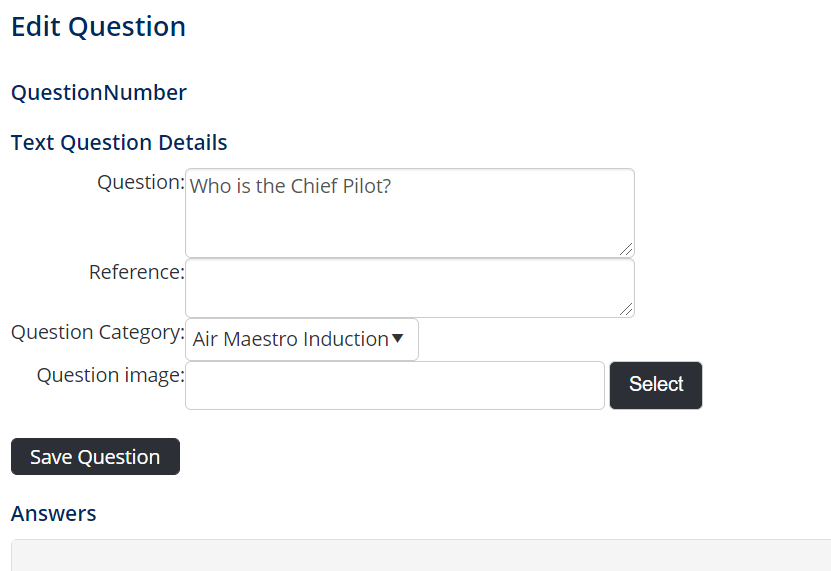Viewport: 831px width, 571px height.
Task: Click the Reference box resize handle
Action: click(626, 310)
